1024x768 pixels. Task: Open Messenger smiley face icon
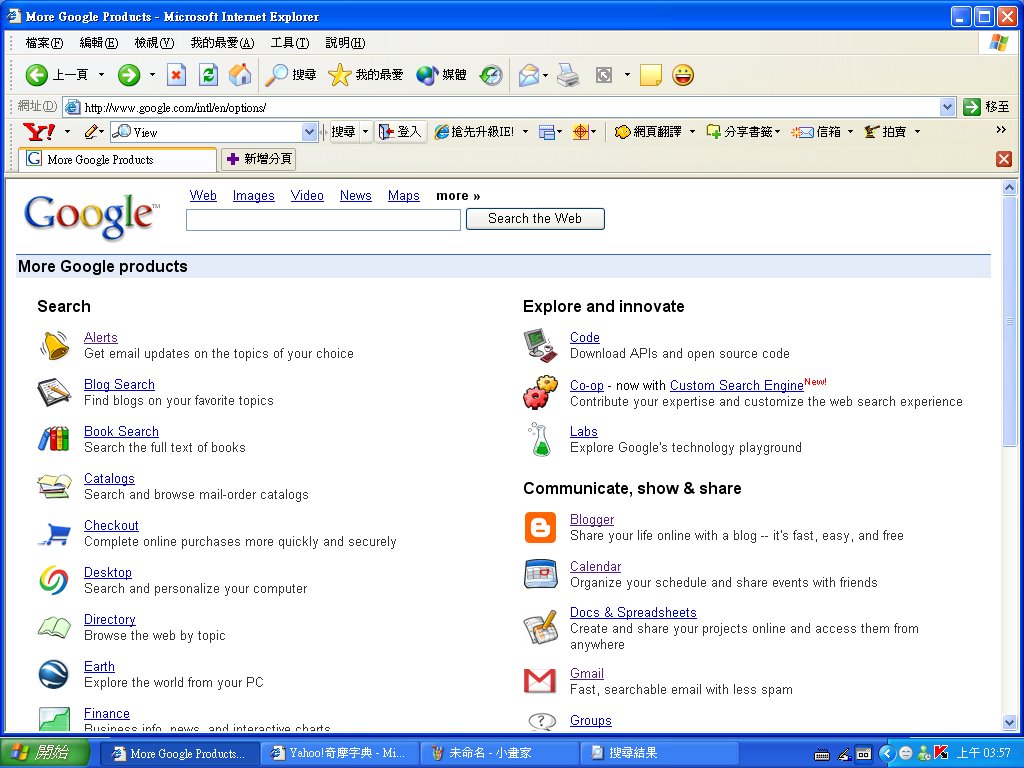(683, 75)
